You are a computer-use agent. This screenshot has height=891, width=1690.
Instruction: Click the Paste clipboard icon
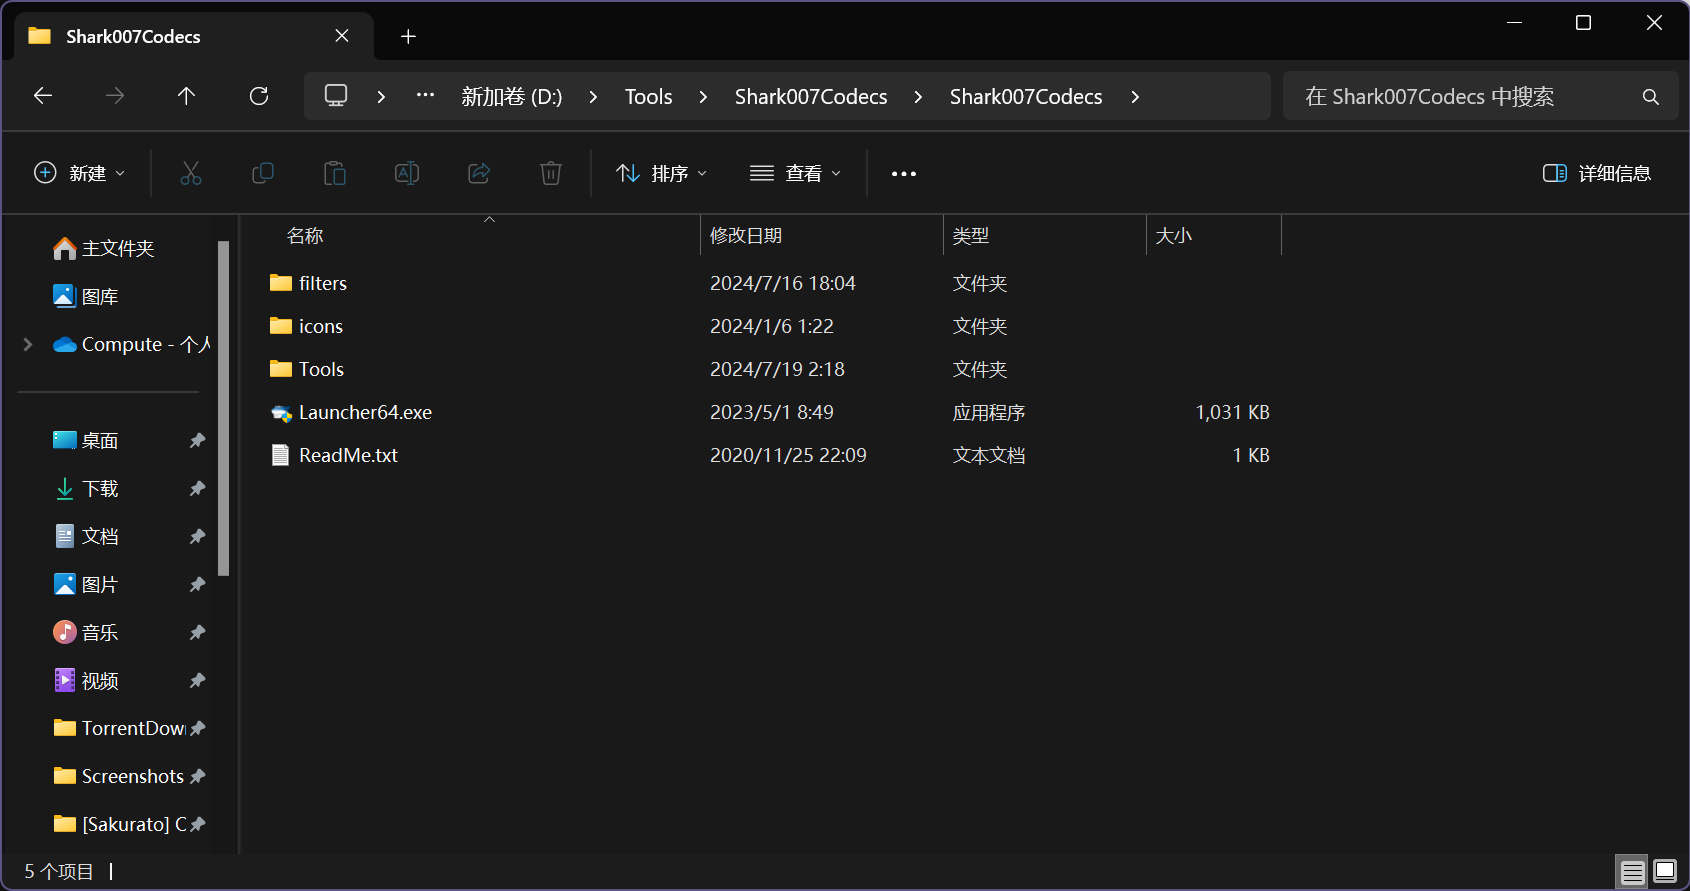(335, 173)
